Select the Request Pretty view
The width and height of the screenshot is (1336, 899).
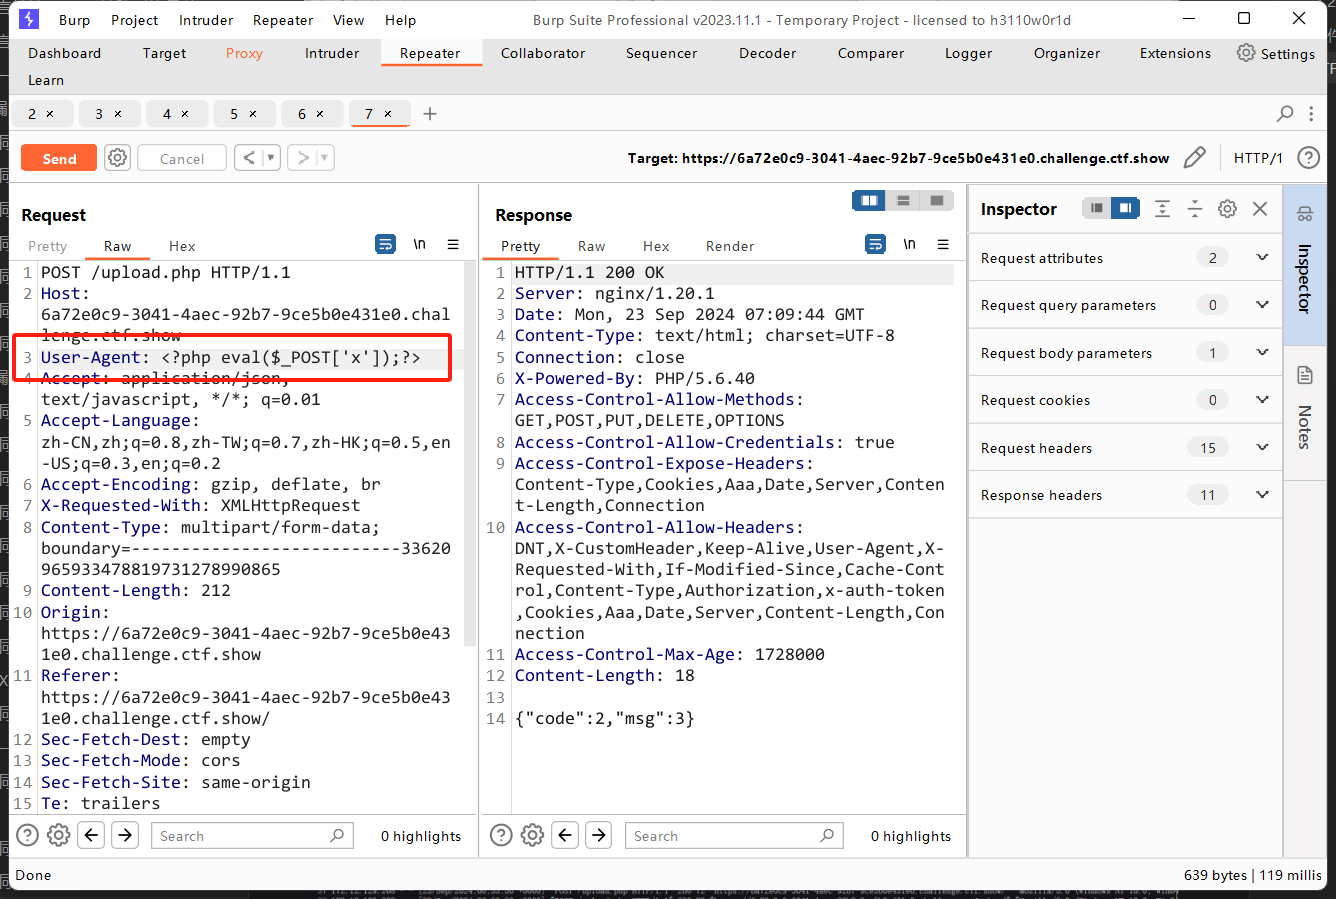point(47,246)
